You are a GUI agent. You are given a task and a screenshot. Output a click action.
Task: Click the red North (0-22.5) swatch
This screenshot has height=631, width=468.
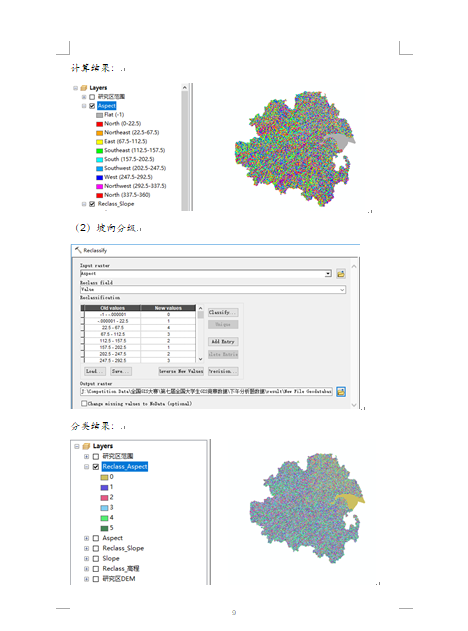pos(99,124)
